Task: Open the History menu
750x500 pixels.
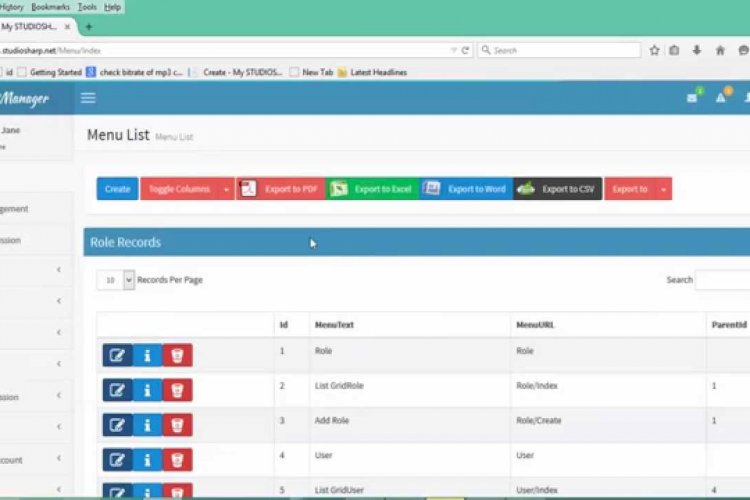Action: pos(12,7)
